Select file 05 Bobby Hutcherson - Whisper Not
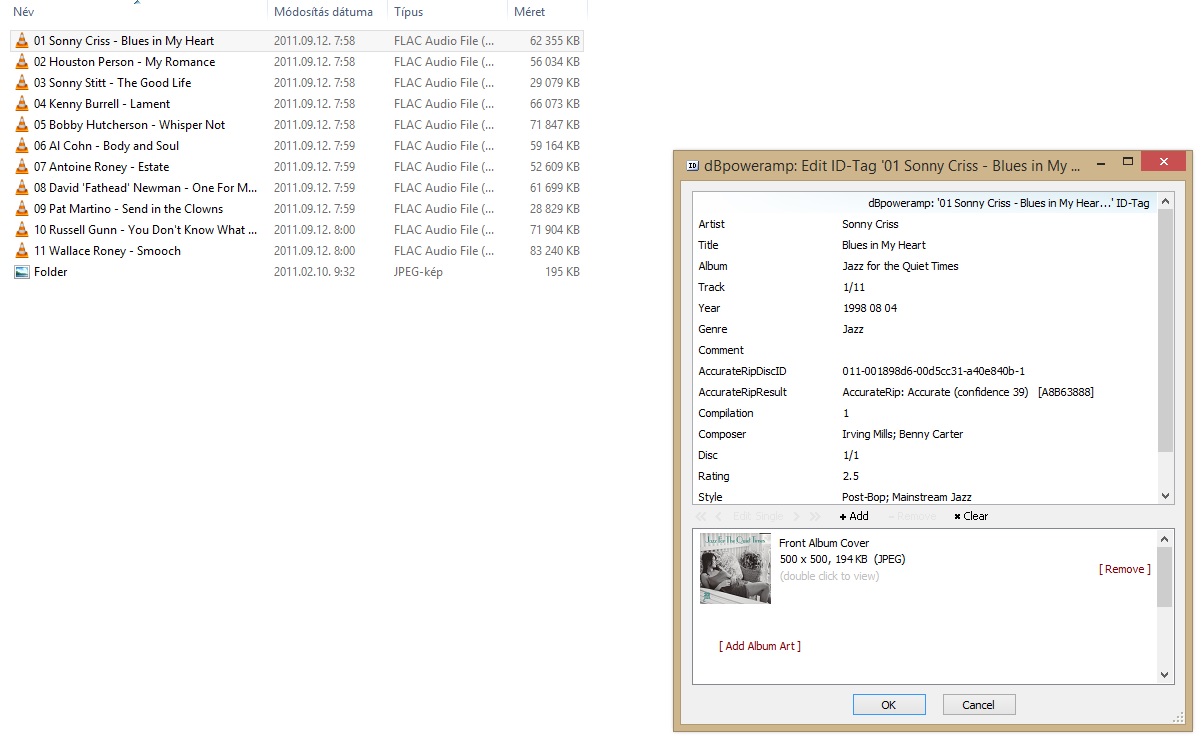 coord(129,125)
